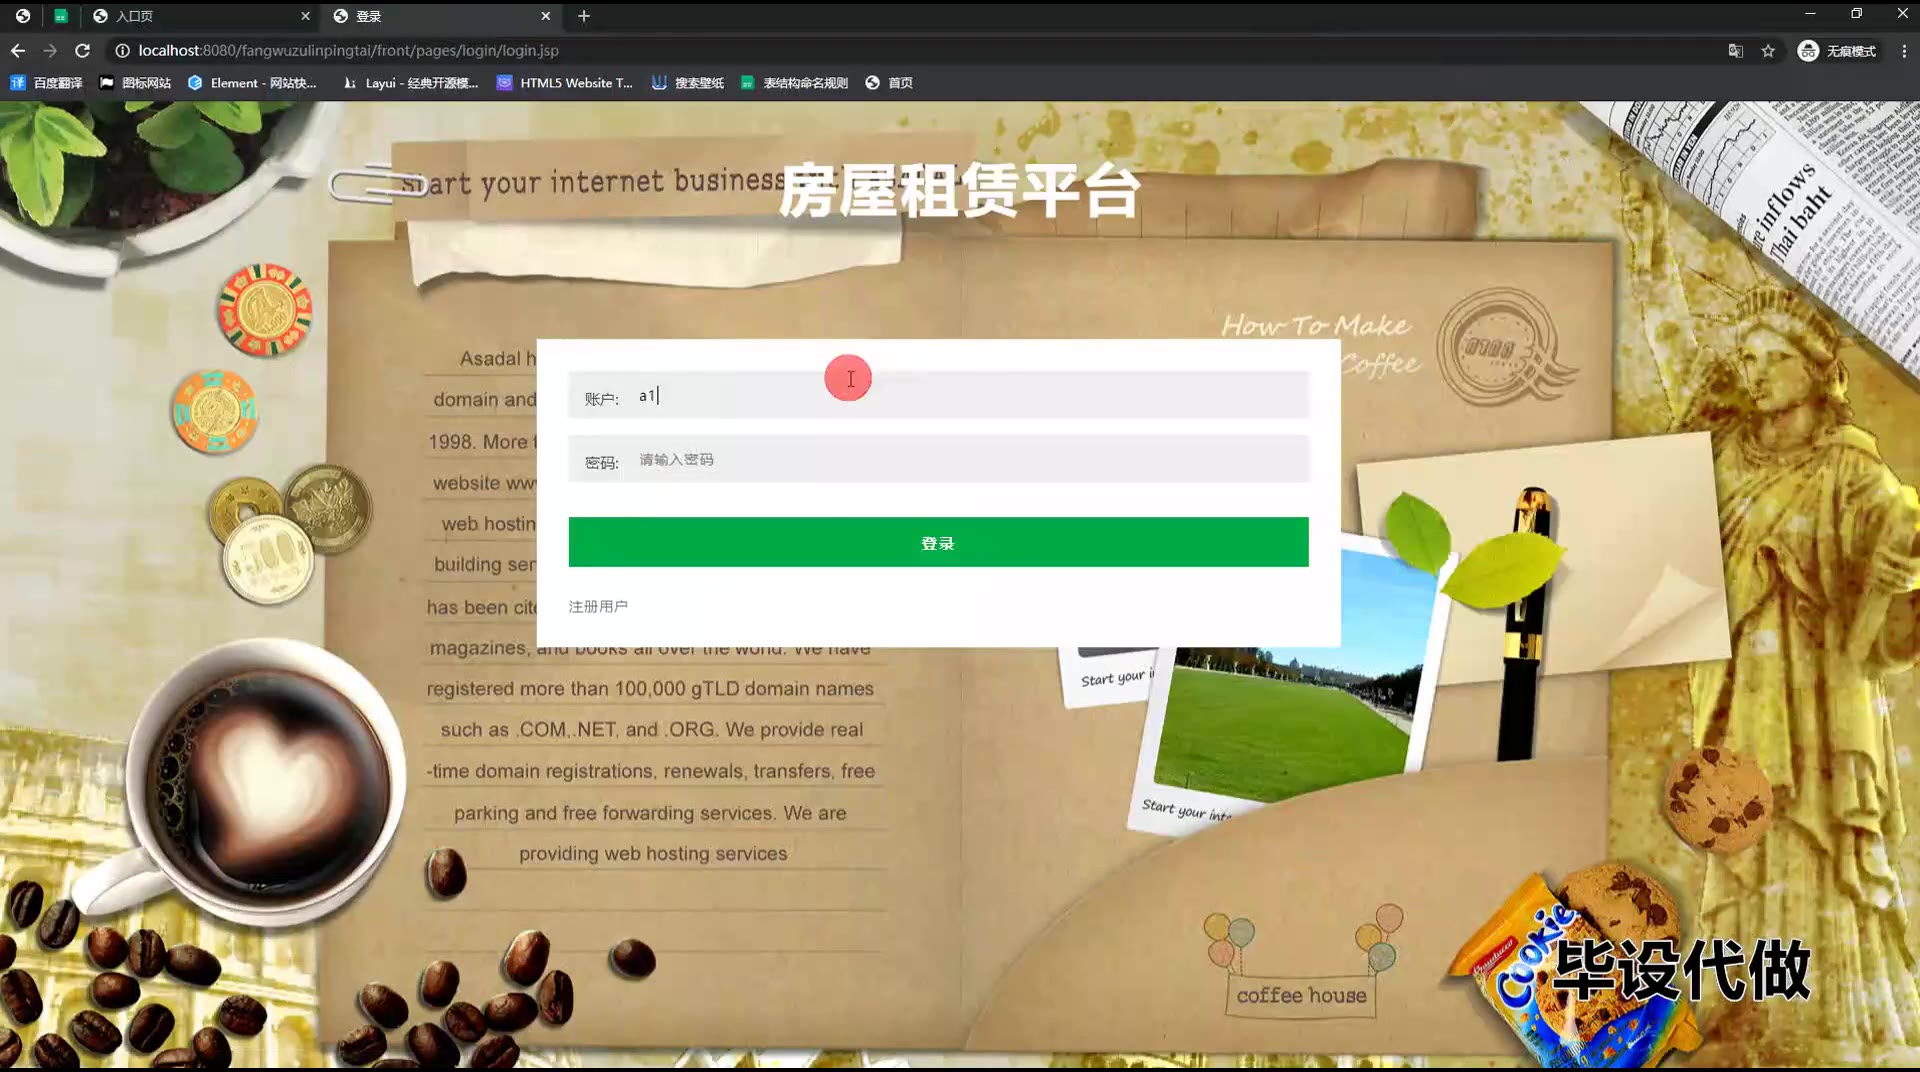Open the Layui bookmark
The image size is (1920, 1072).
click(411, 83)
